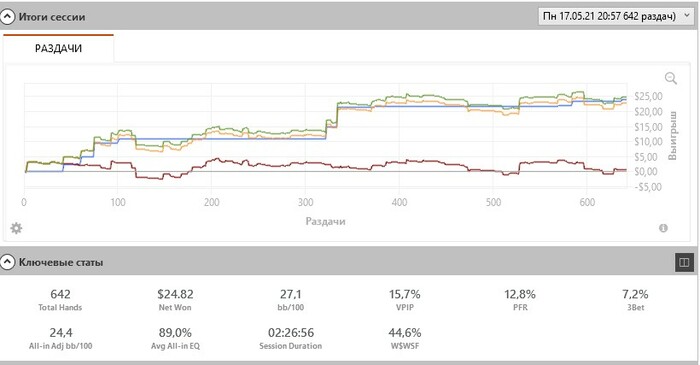Viewport: 700px width, 365px height.
Task: Open the session date dropdown
Action: pyautogui.click(x=616, y=17)
